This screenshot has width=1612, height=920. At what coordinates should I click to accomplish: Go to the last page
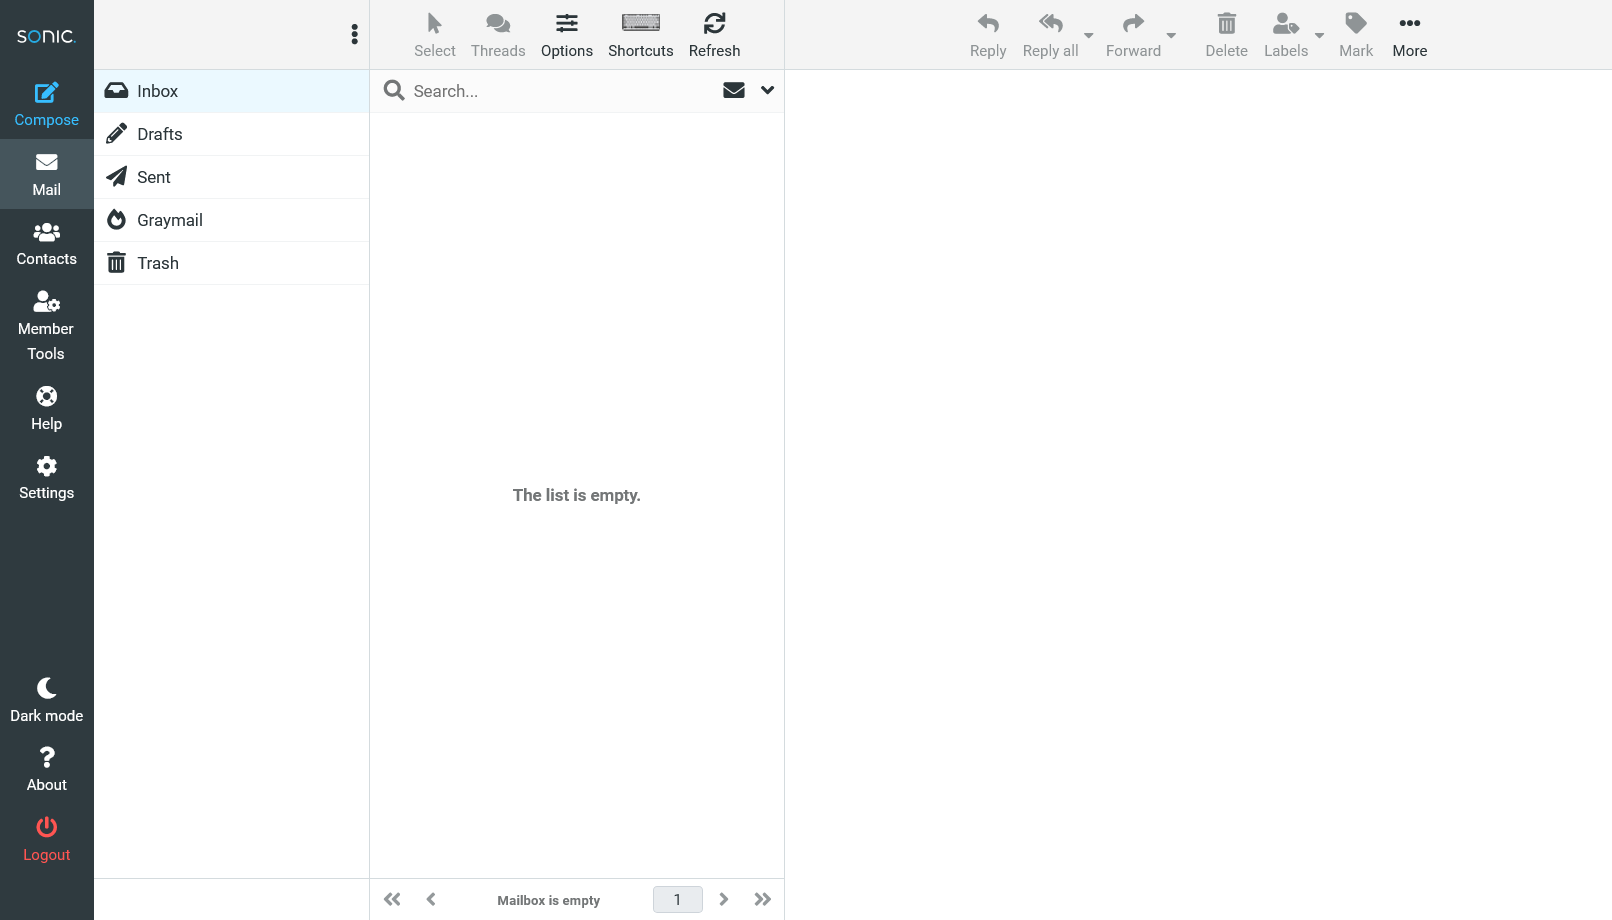pyautogui.click(x=763, y=899)
